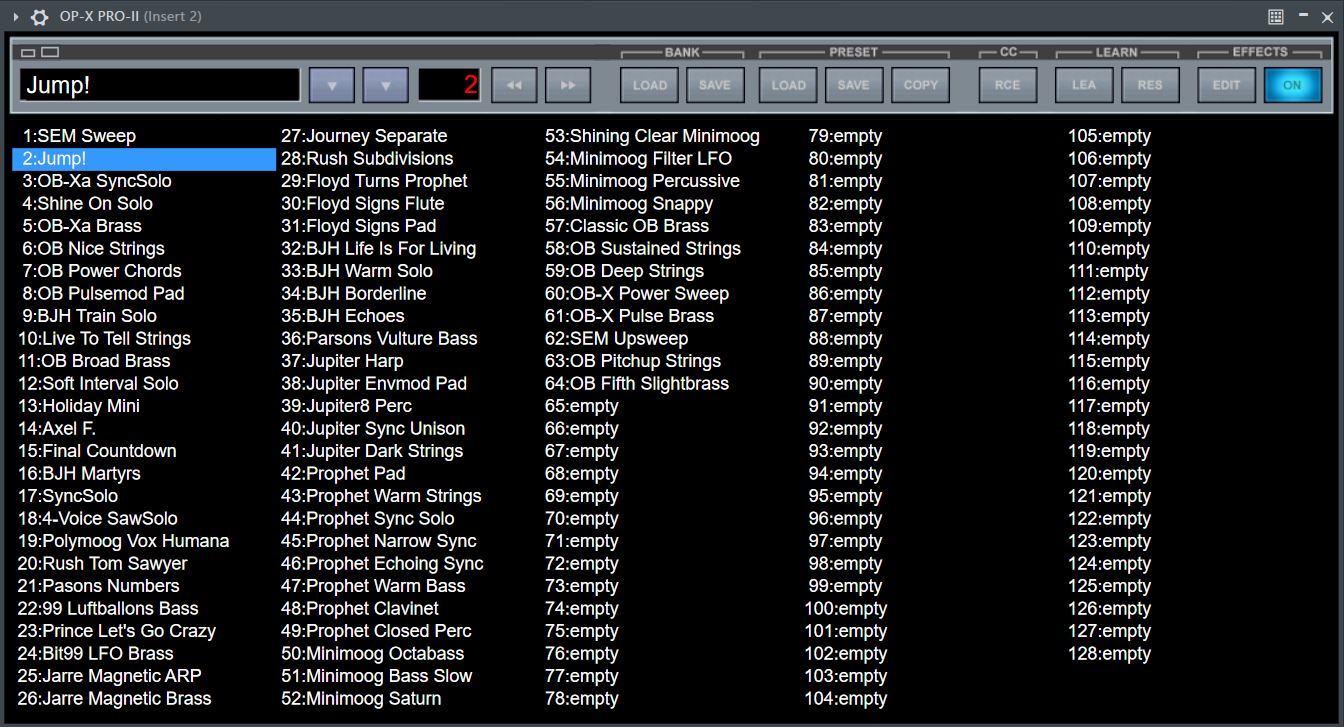Go to previous preset with rewind arrows
This screenshot has width=1344, height=727.
point(514,85)
